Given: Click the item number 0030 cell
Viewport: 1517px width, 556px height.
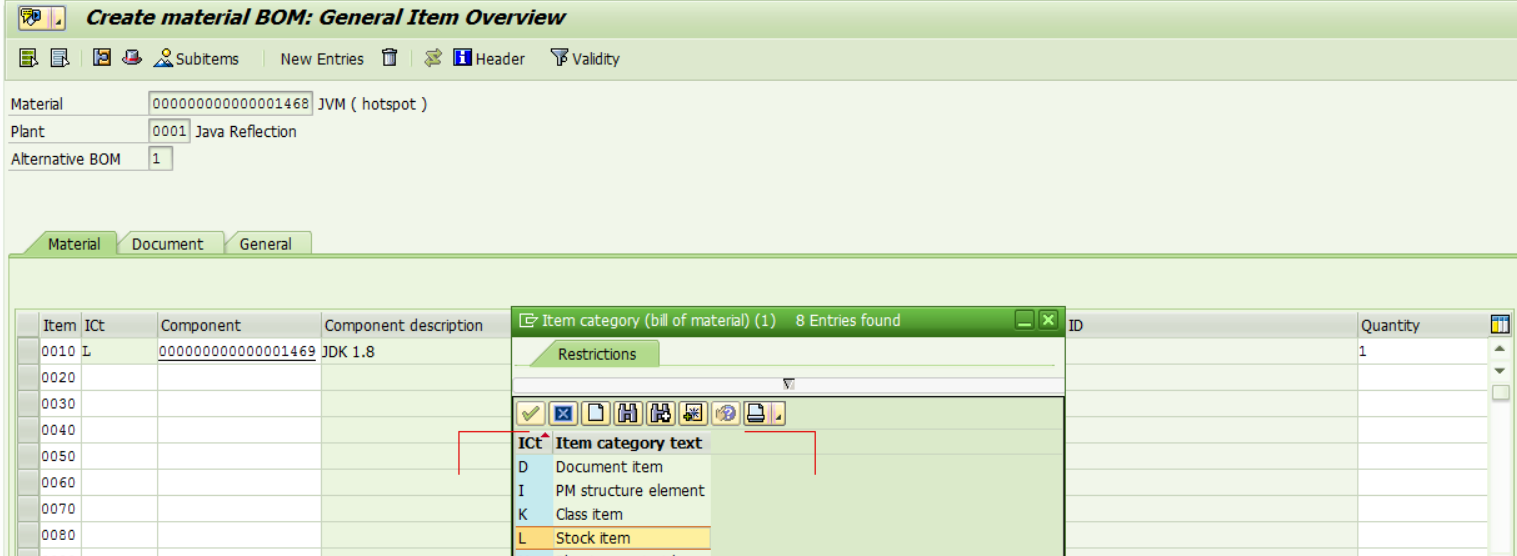Looking at the screenshot, I should (60, 403).
